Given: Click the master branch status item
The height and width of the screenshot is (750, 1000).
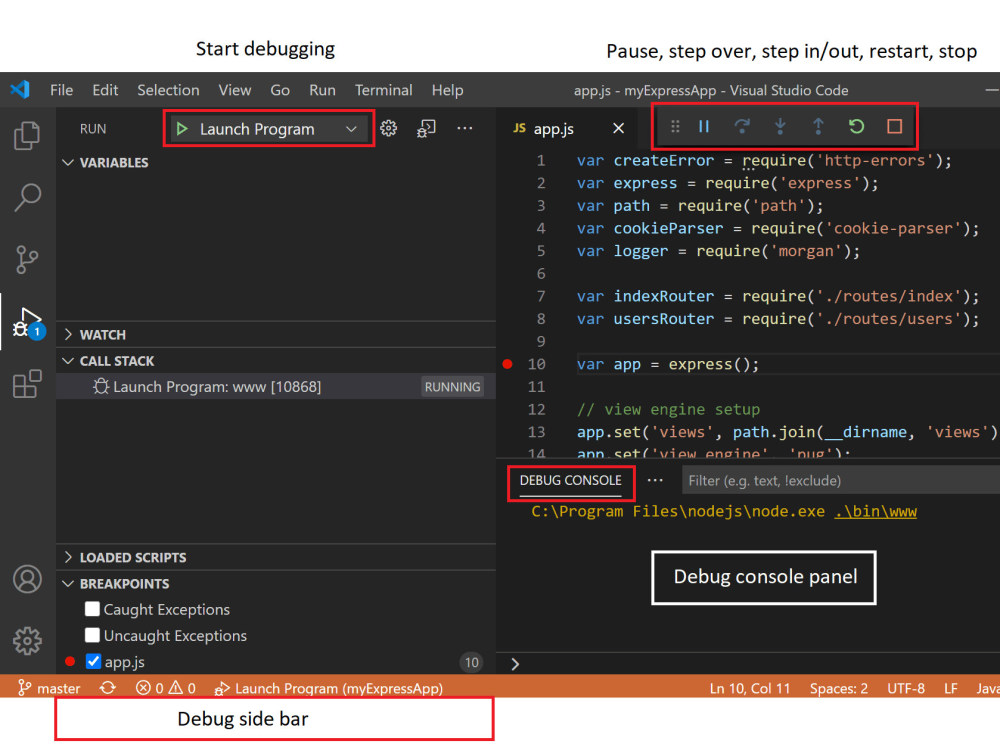Looking at the screenshot, I should coord(49,688).
